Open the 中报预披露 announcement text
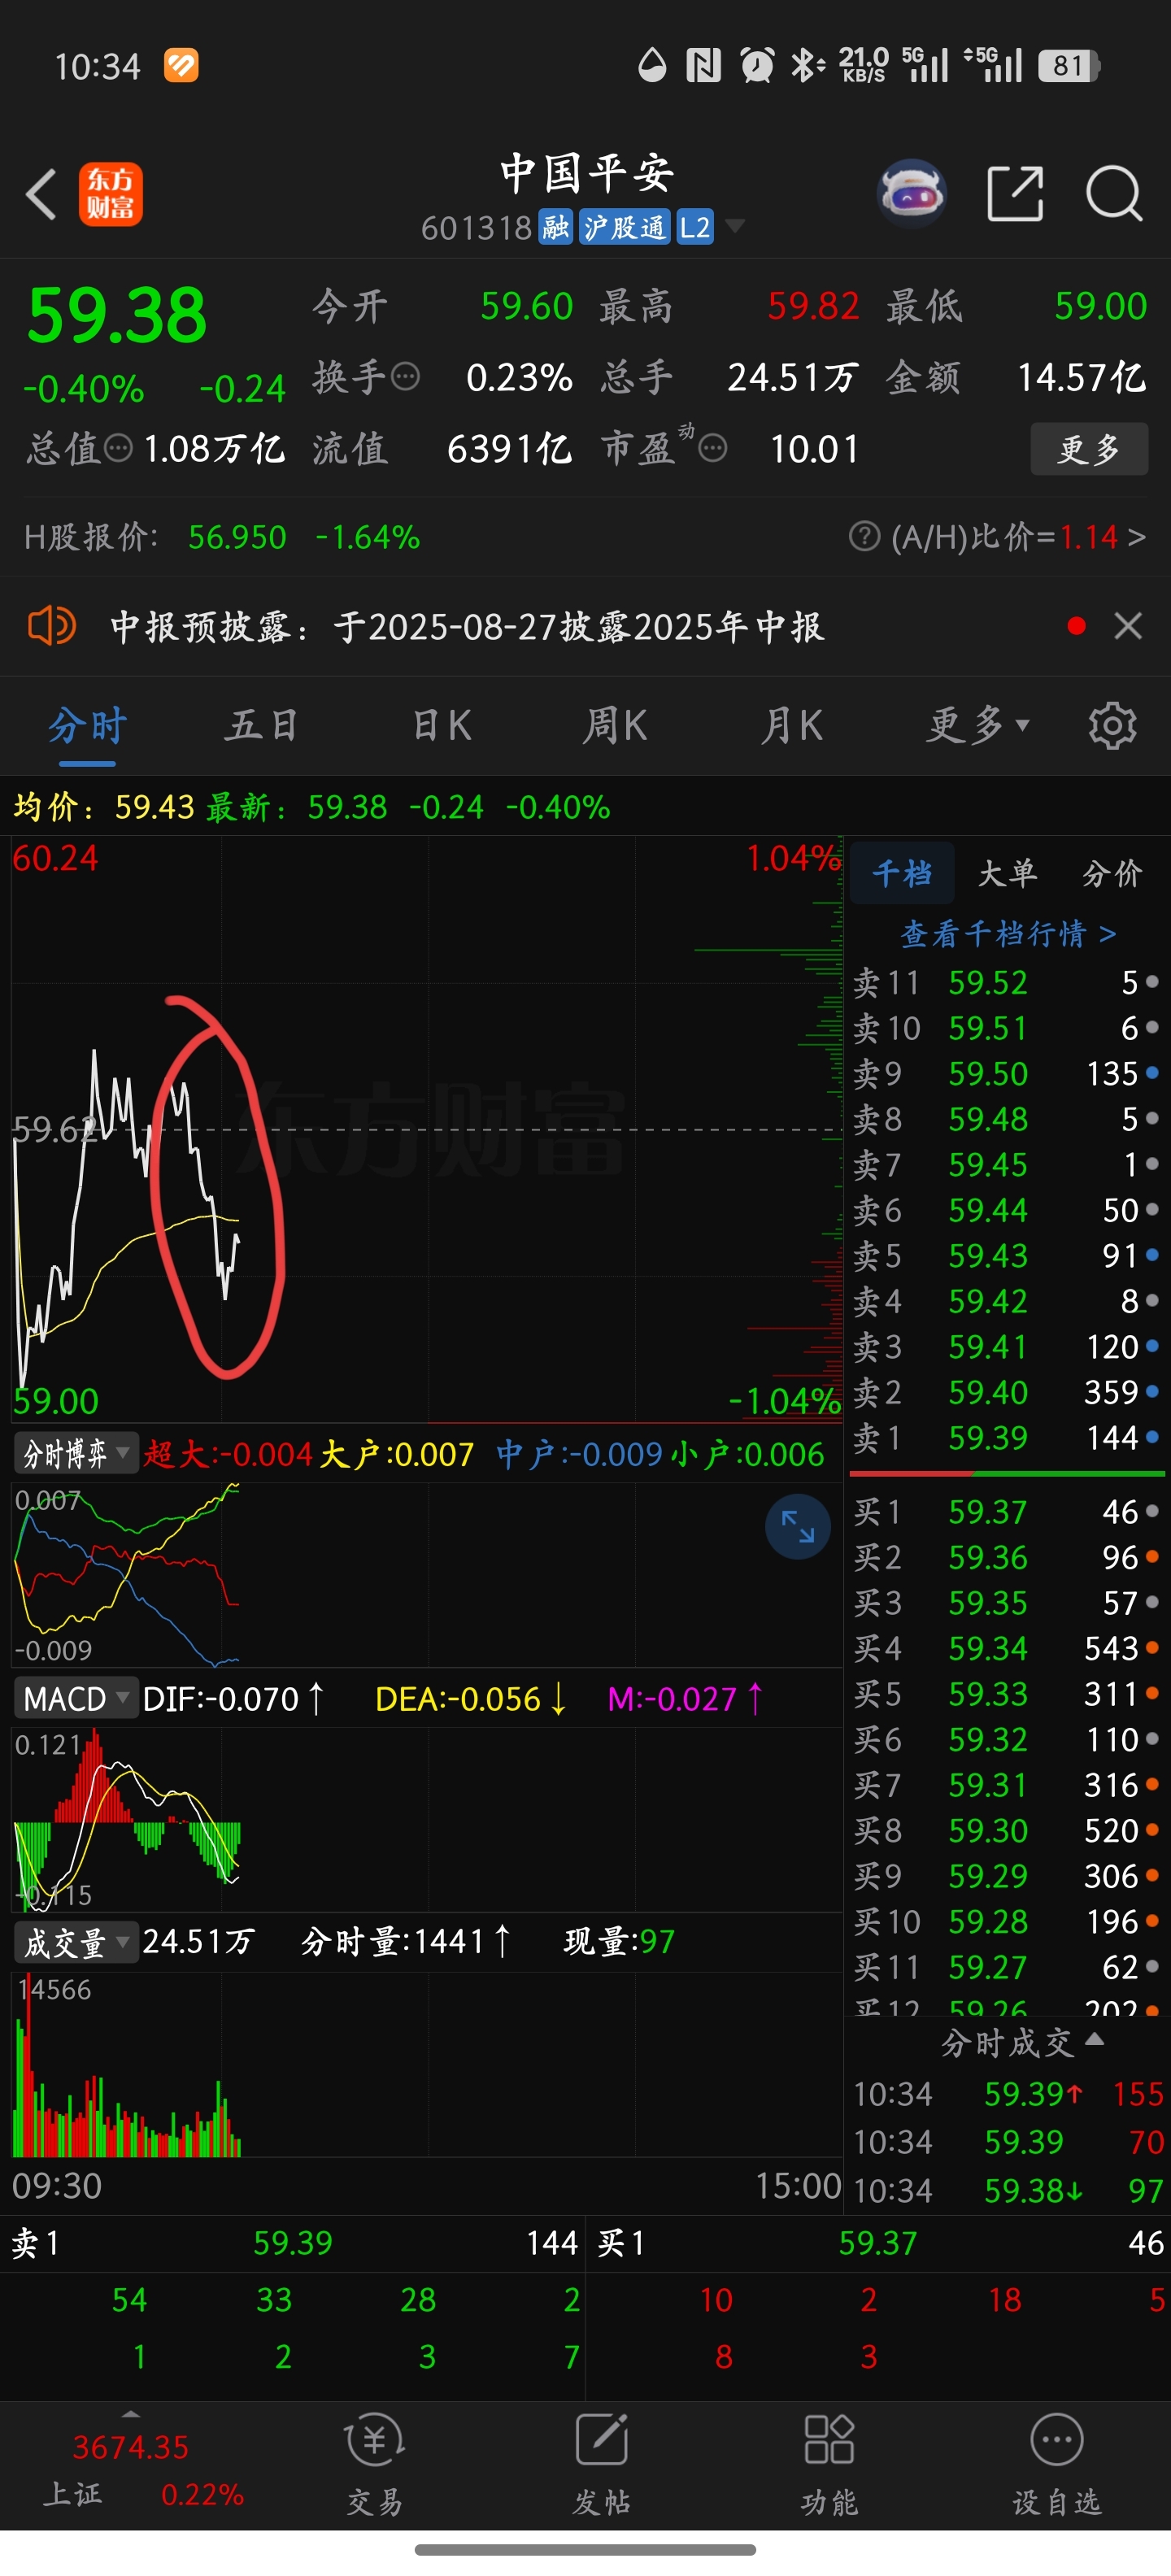The width and height of the screenshot is (1171, 2576). 467,627
